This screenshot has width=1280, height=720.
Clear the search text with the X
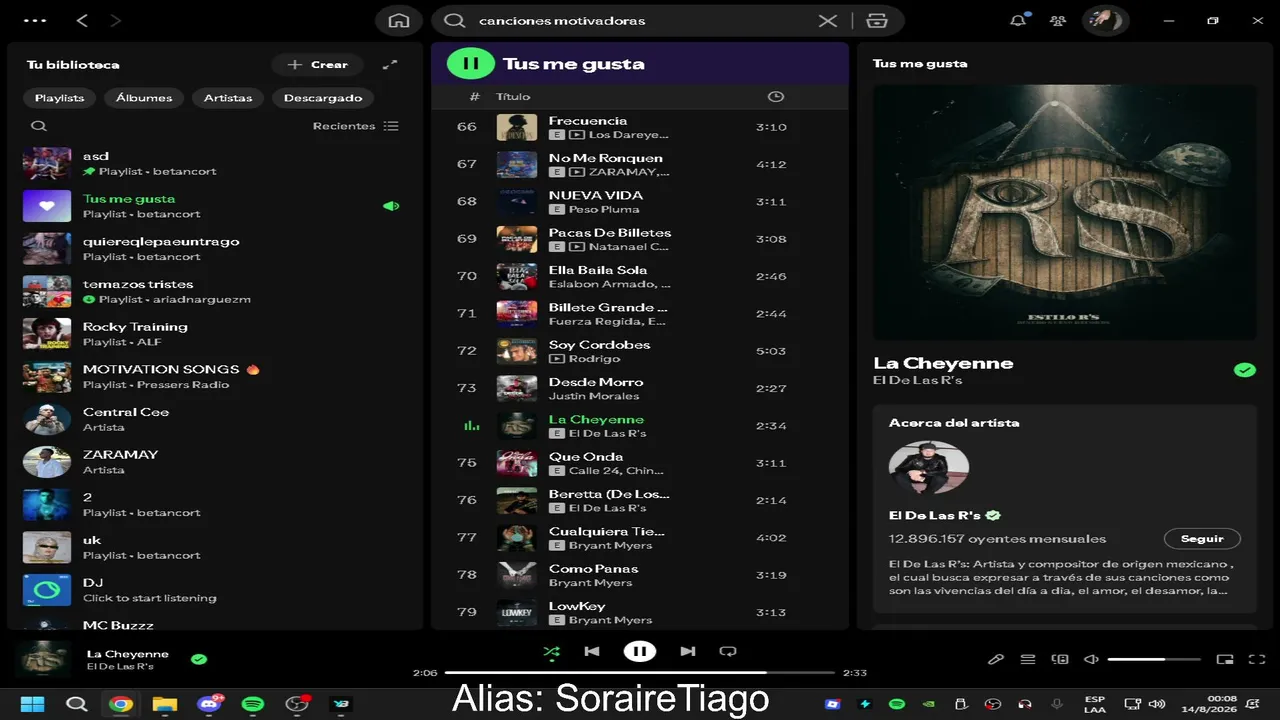tap(828, 20)
